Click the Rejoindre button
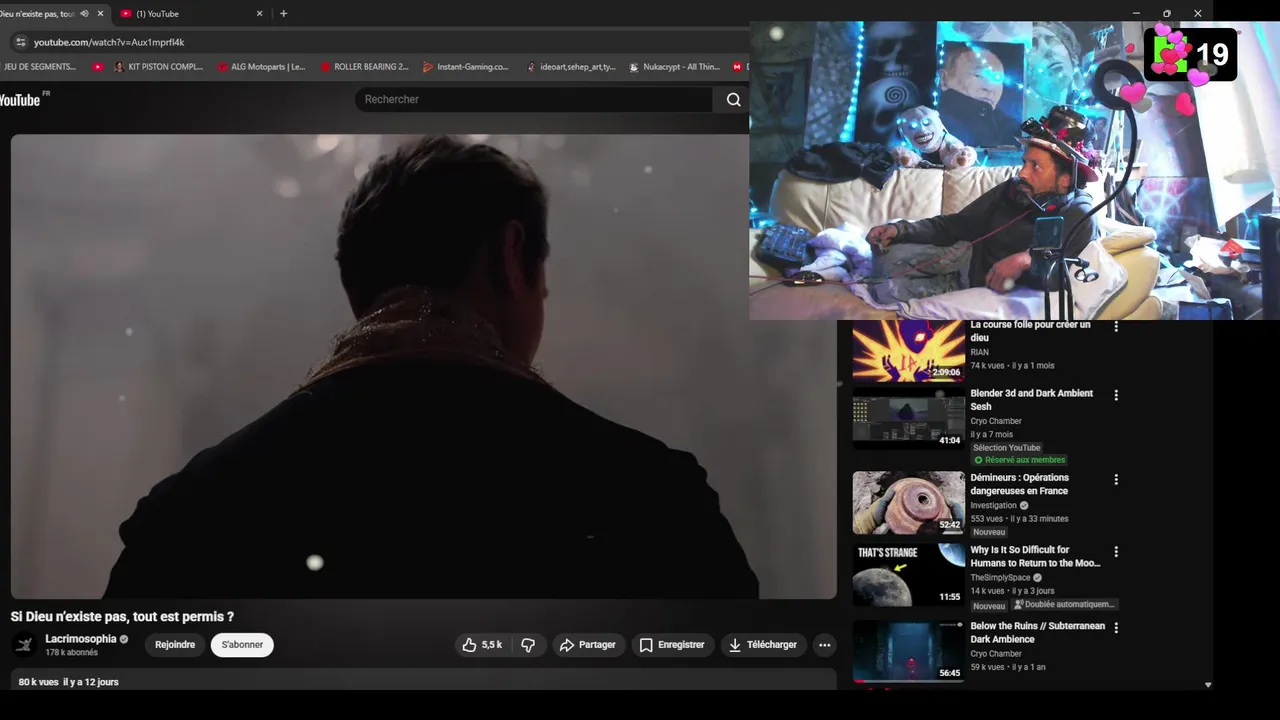 coord(175,645)
